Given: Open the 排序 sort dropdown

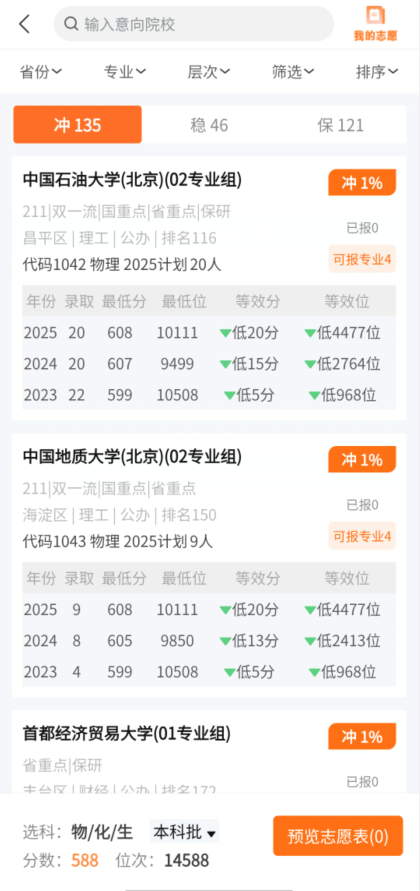Looking at the screenshot, I should point(377,72).
